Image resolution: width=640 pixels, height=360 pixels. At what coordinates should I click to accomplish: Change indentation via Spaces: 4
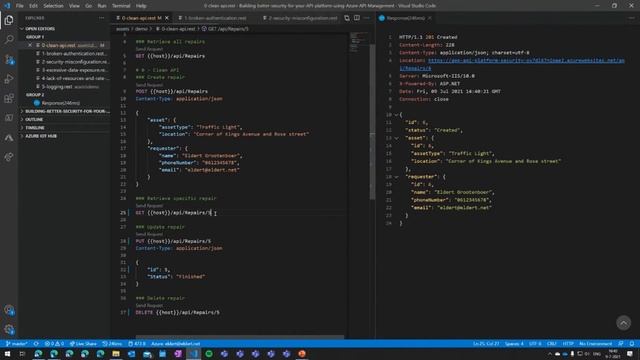click(514, 344)
